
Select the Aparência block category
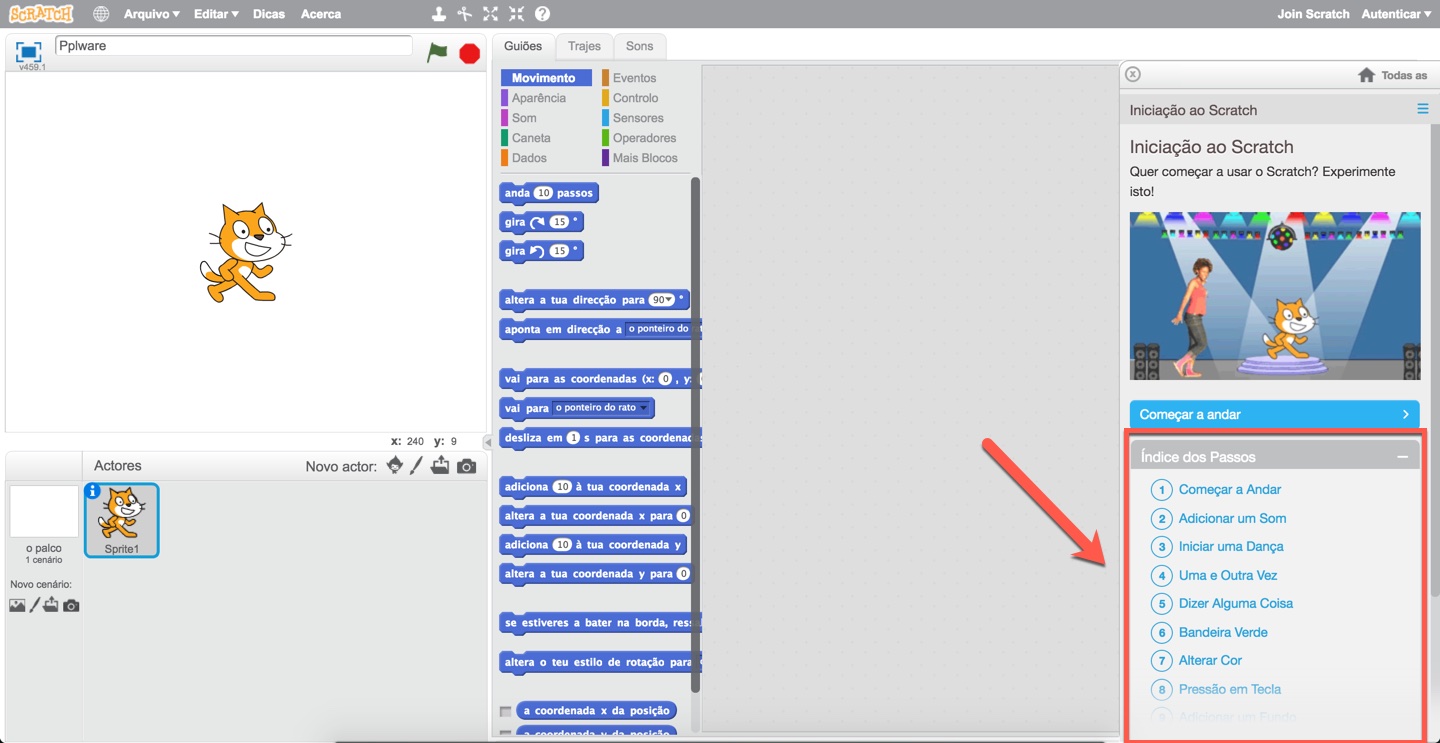[x=541, y=97]
